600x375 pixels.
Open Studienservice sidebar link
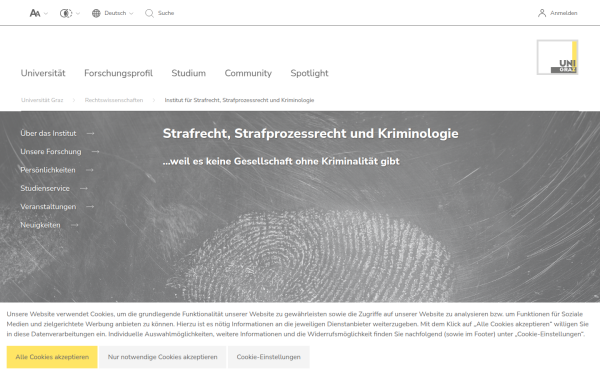[x=45, y=189]
